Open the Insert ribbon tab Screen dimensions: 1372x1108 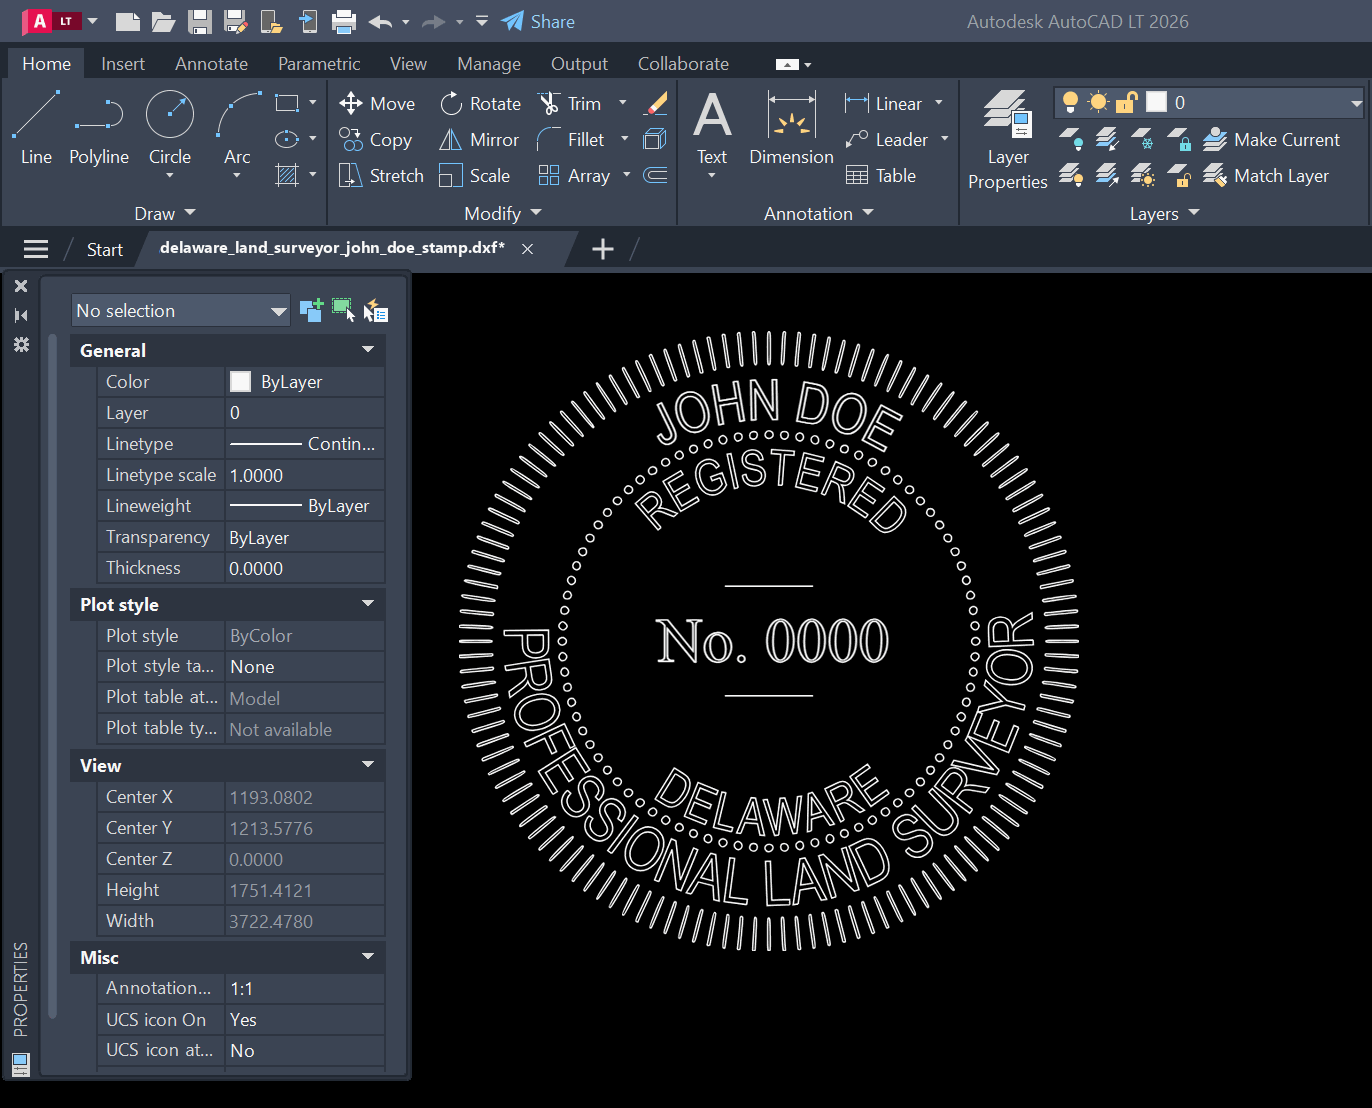click(x=123, y=63)
